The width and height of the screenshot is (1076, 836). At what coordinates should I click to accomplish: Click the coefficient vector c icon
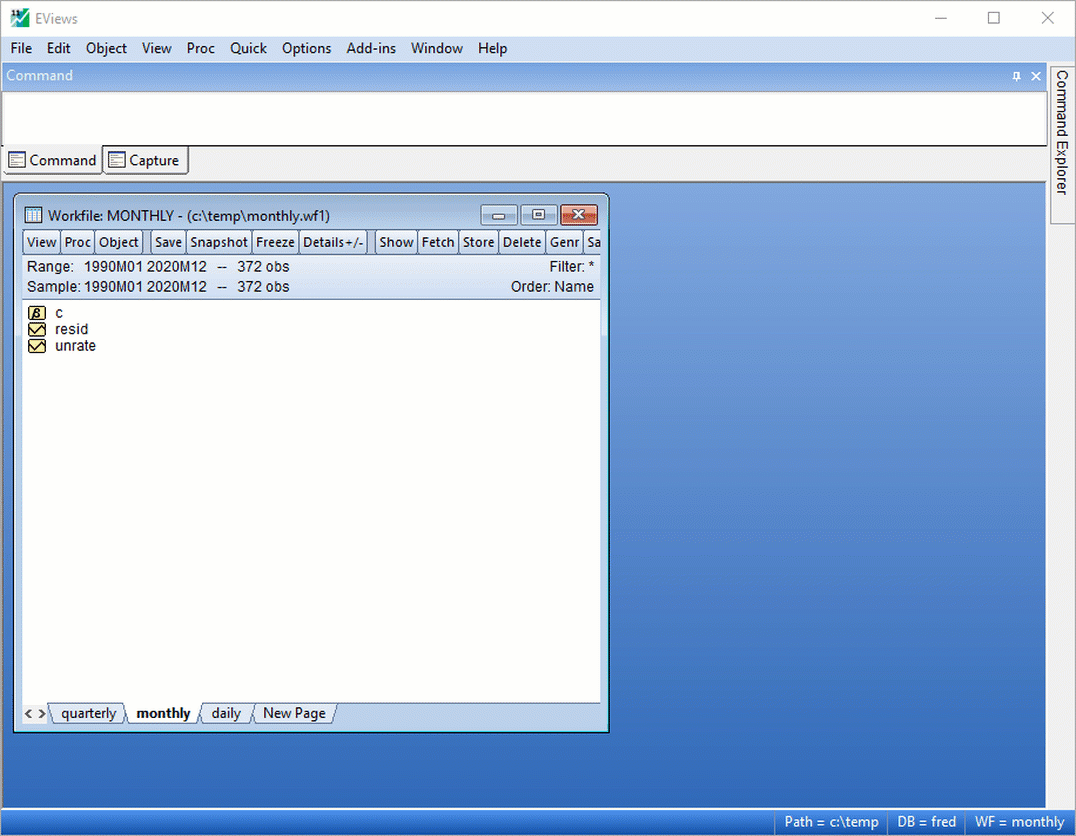click(37, 313)
